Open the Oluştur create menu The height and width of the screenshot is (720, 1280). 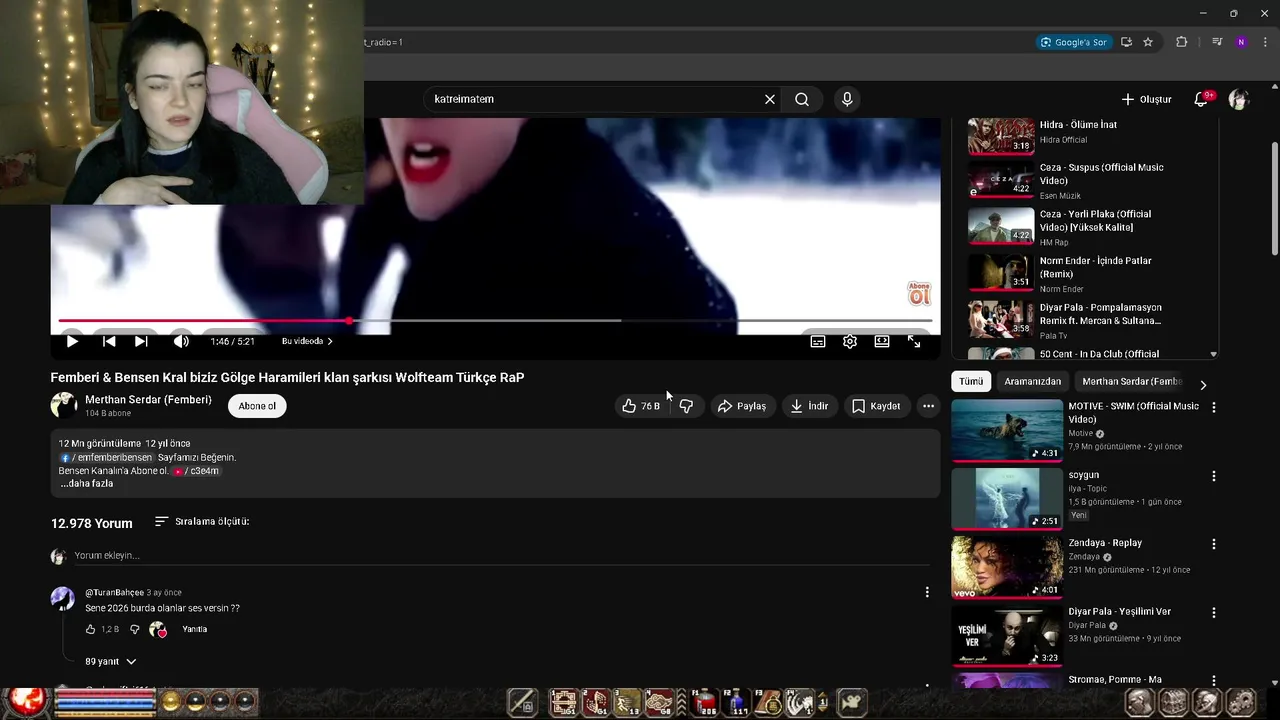pyautogui.click(x=1146, y=99)
